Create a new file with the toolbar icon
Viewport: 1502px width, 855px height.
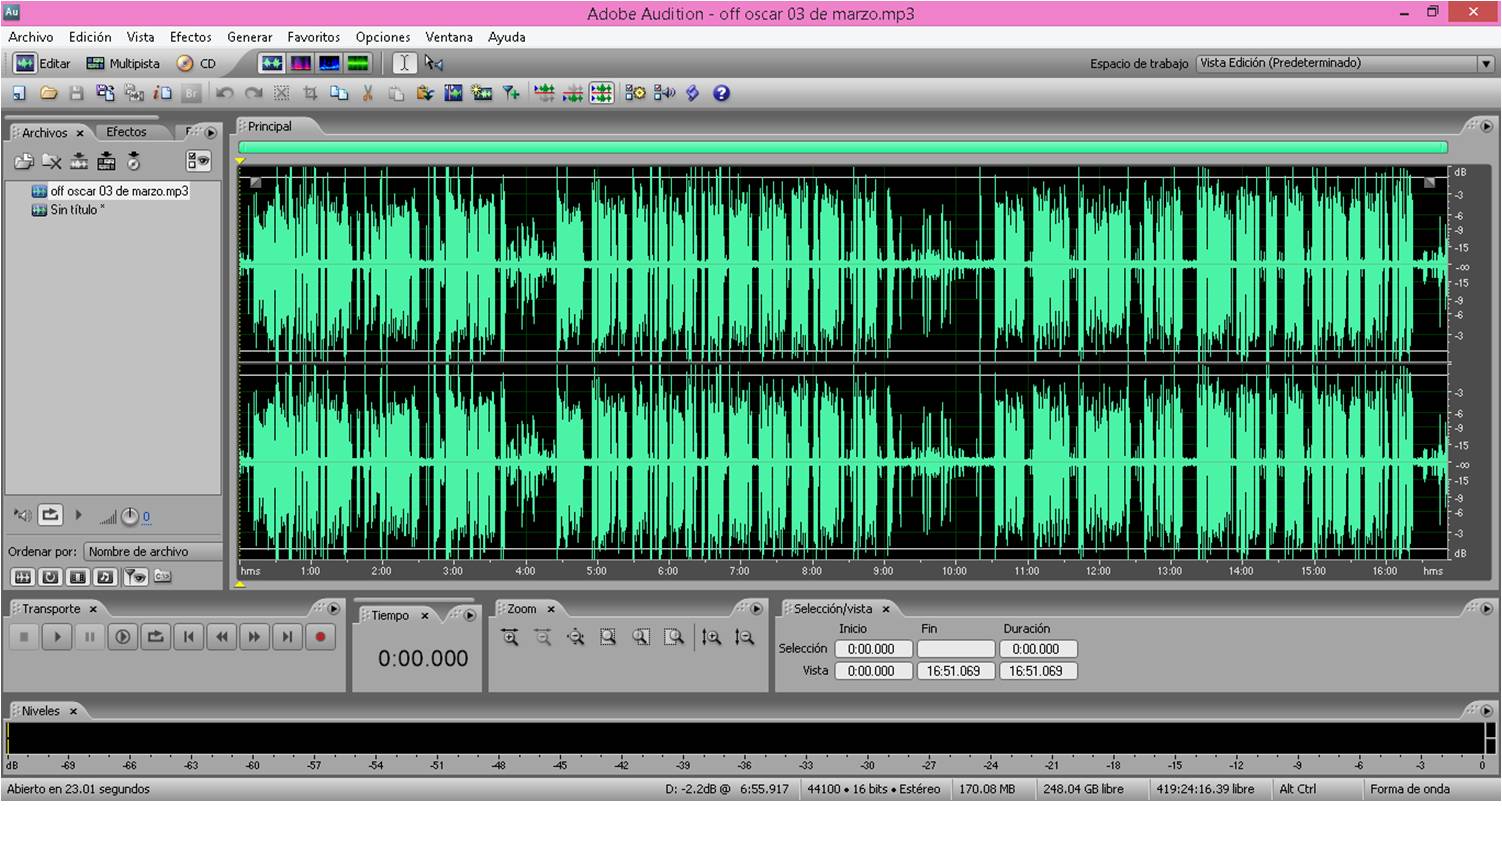click(19, 93)
